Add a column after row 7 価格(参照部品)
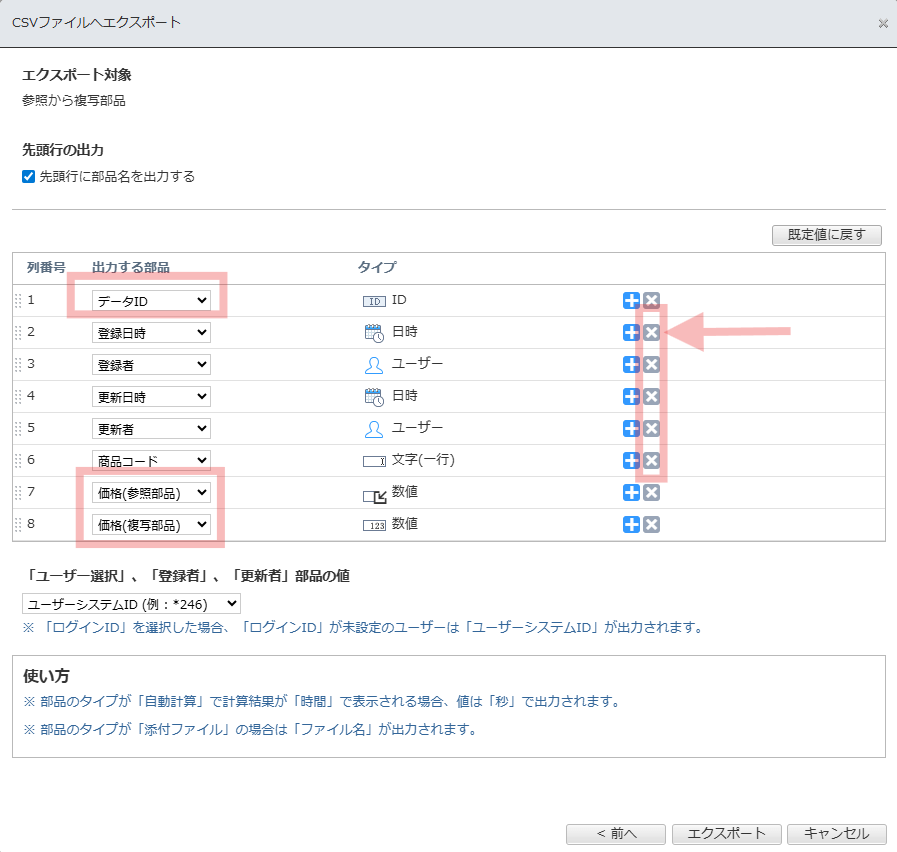 (631, 493)
